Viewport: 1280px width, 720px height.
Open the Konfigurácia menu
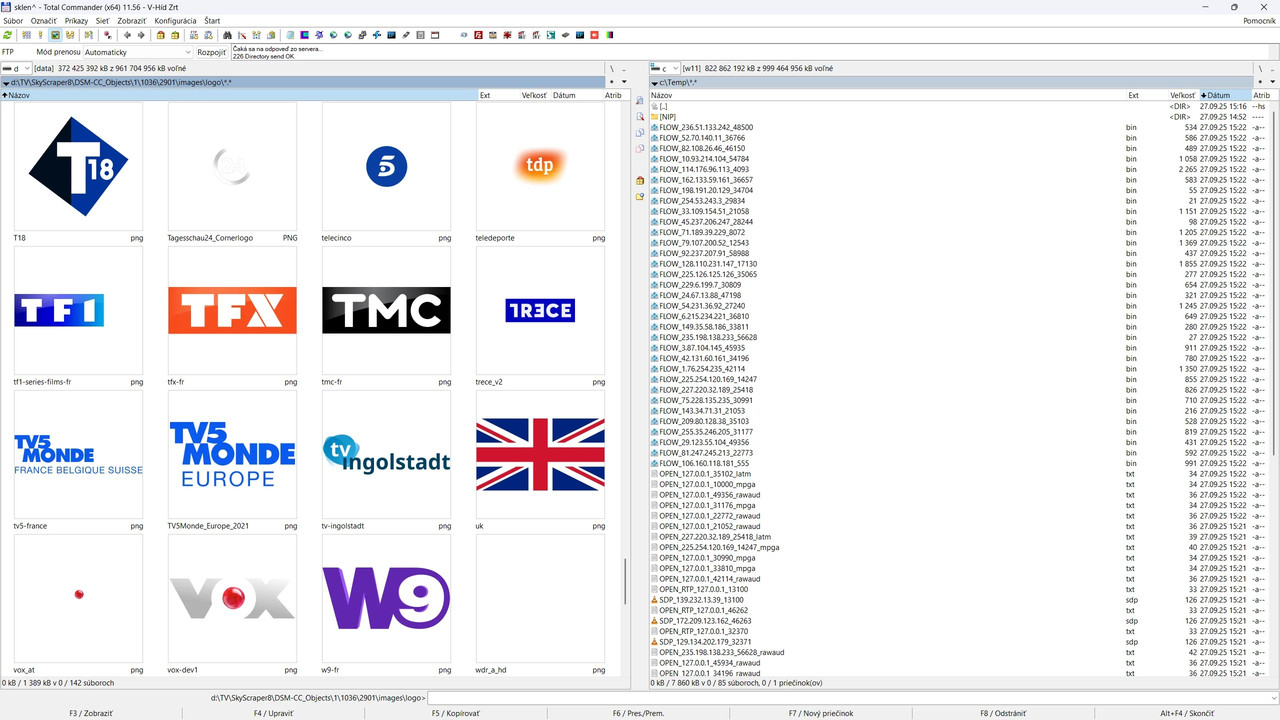175,21
